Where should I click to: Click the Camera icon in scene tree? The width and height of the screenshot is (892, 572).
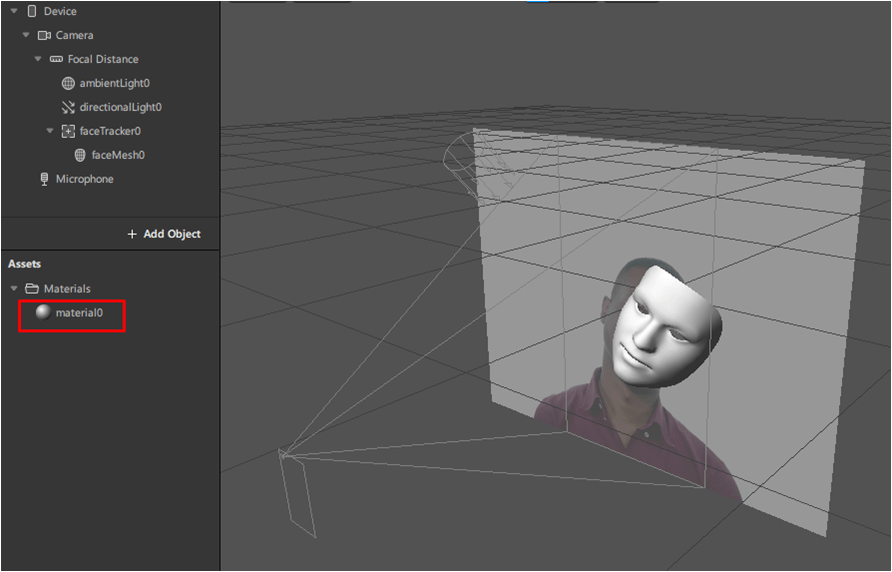pos(44,35)
